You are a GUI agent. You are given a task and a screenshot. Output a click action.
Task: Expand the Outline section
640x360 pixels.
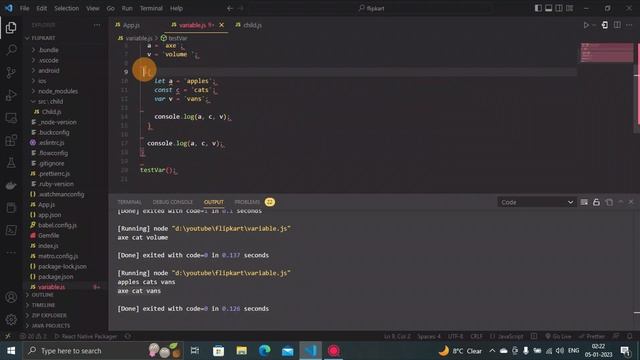pyautogui.click(x=65, y=295)
